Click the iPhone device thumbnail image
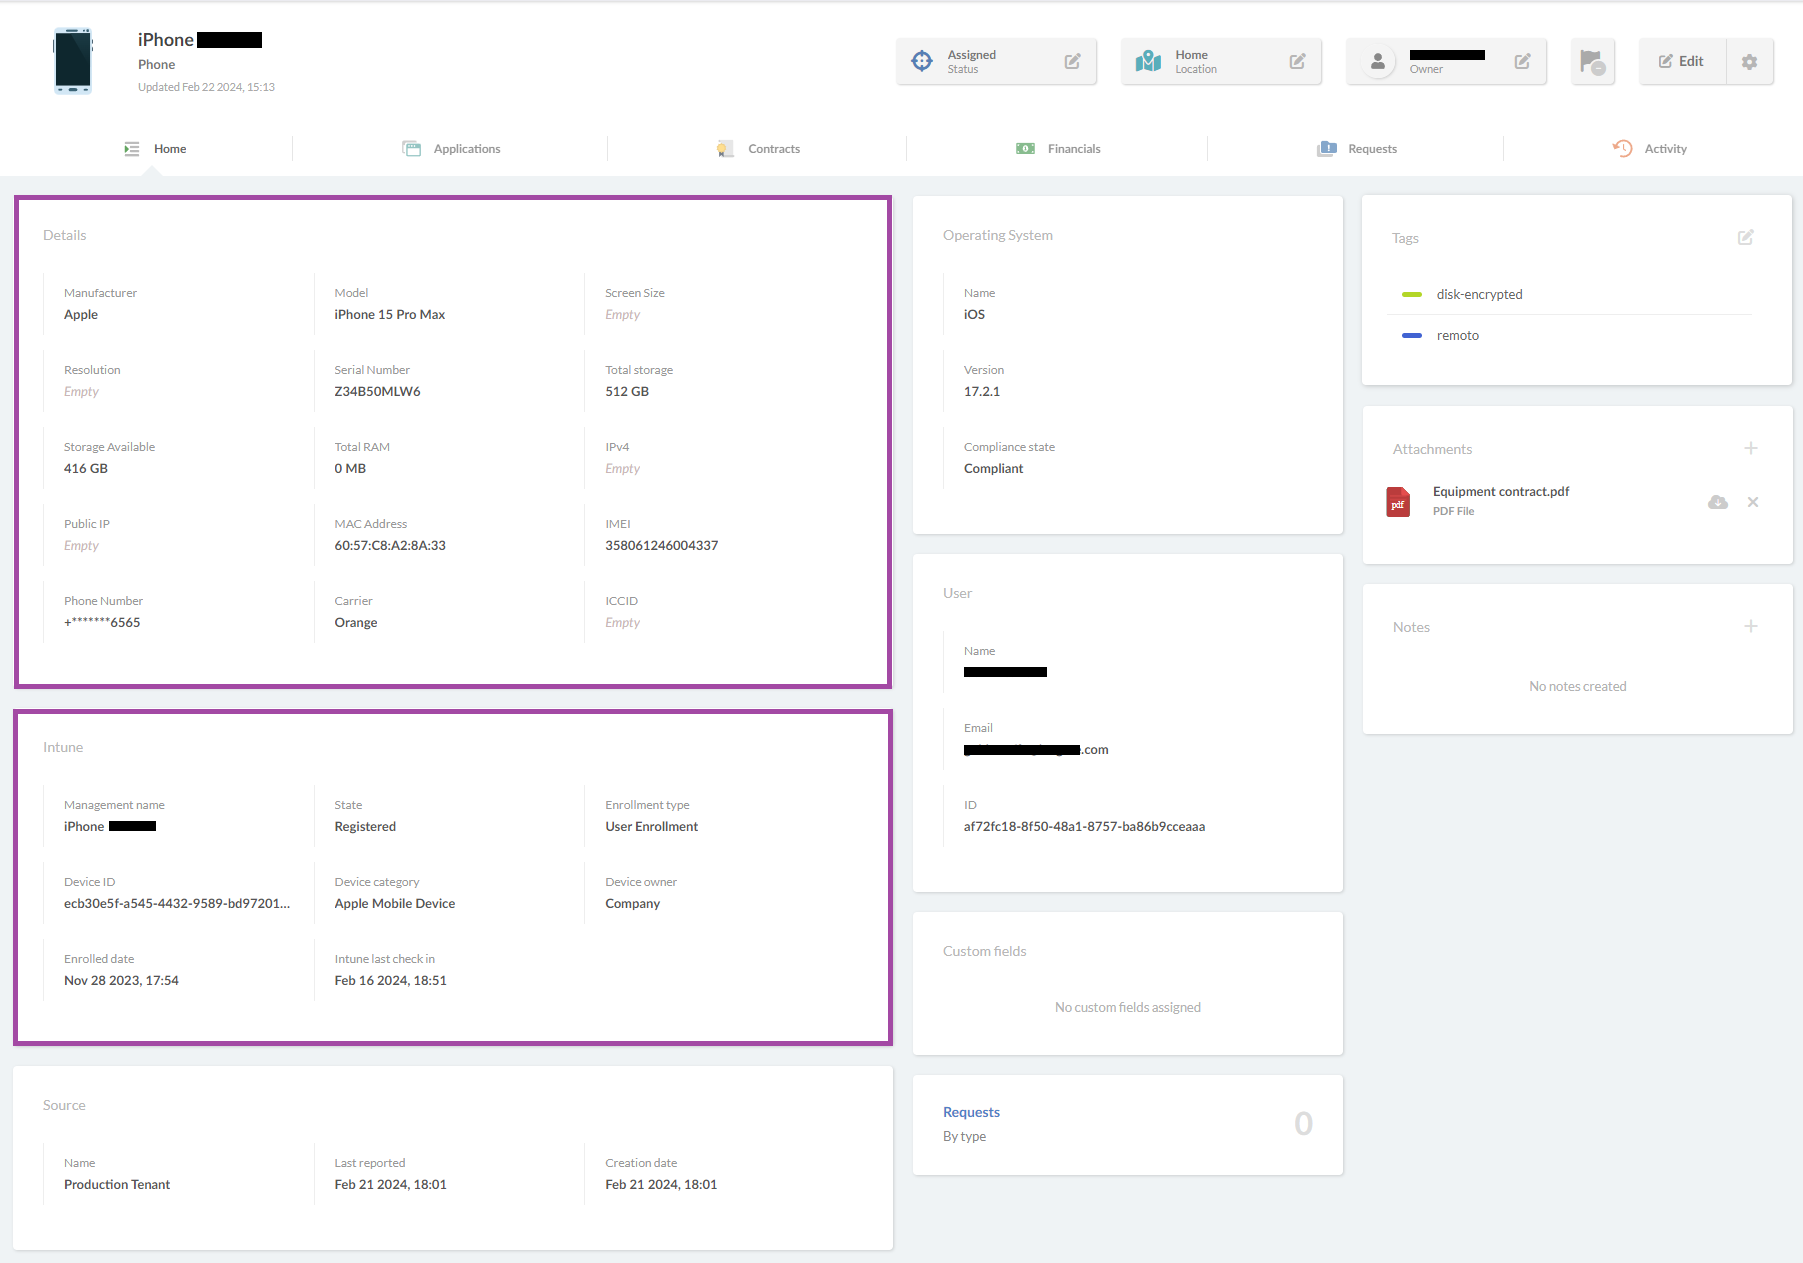 tap(71, 61)
